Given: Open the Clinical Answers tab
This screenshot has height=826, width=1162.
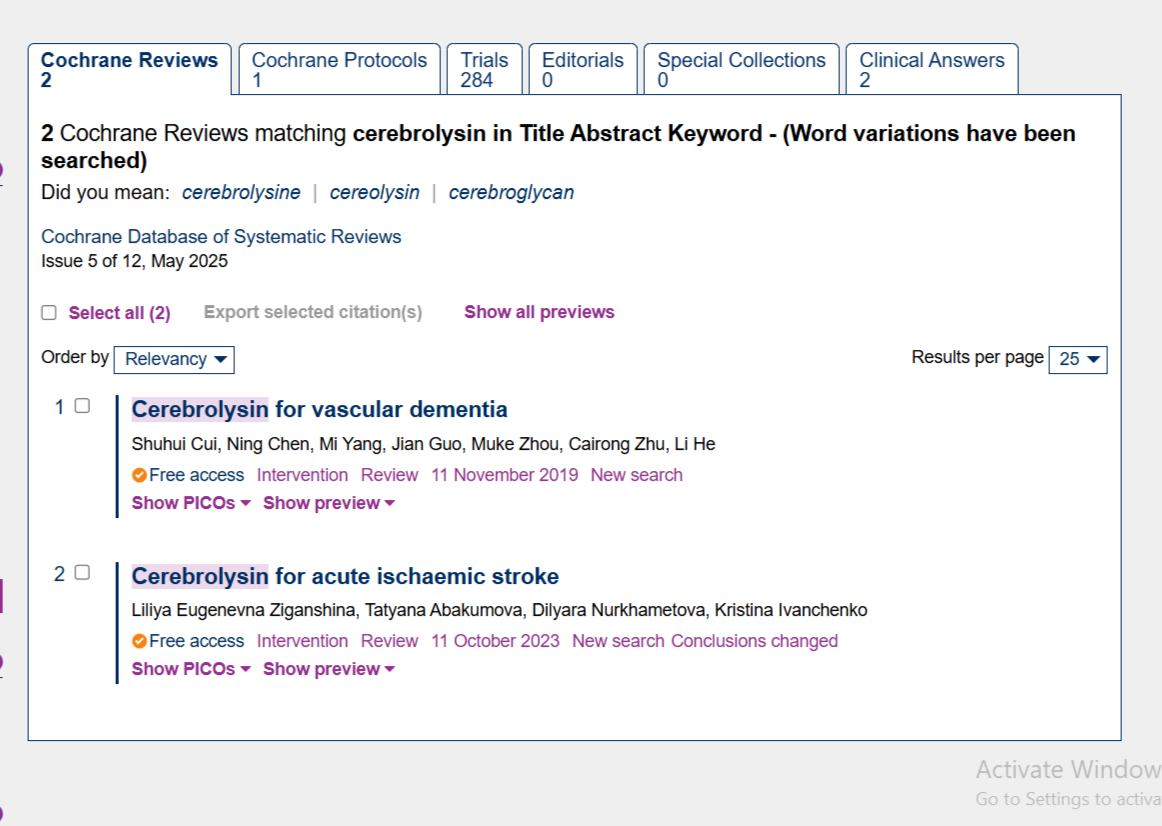Looking at the screenshot, I should [x=932, y=70].
